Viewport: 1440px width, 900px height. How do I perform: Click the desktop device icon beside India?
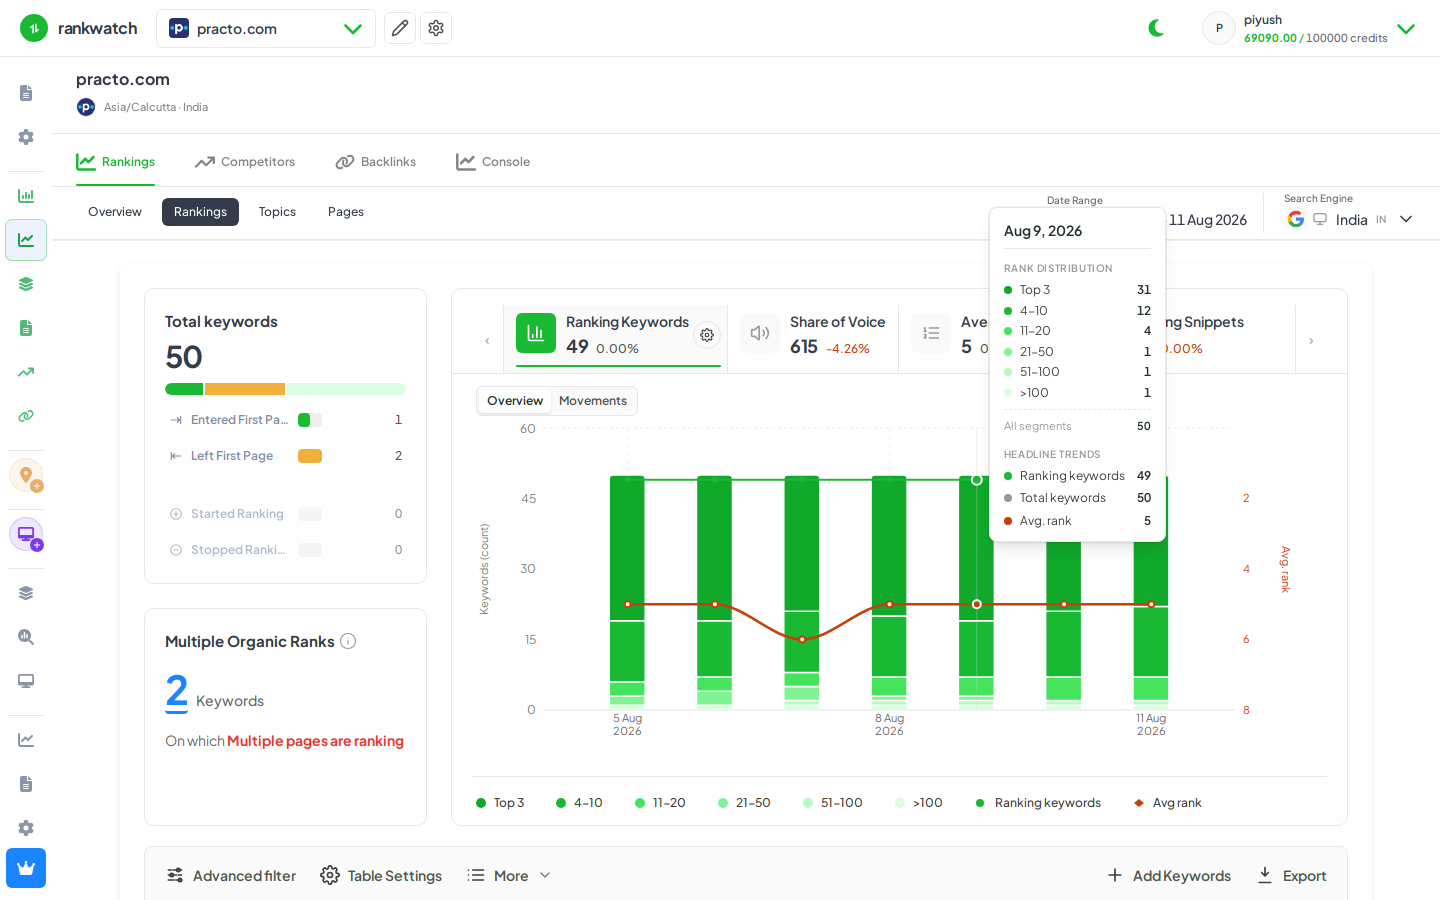1320,219
